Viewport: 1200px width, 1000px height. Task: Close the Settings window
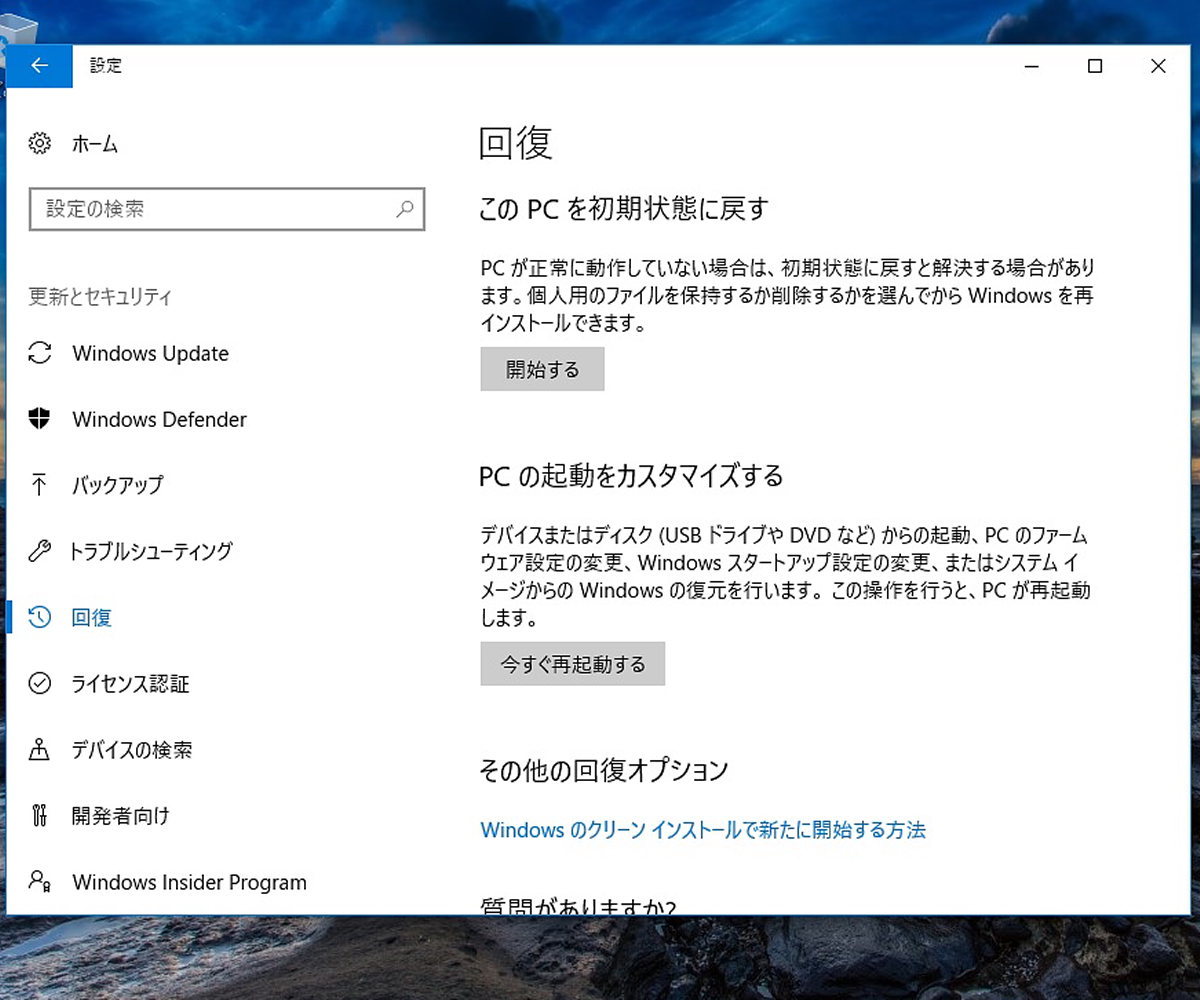pos(1158,66)
